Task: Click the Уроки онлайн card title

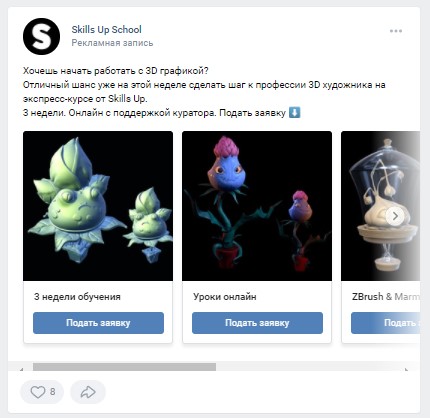Action: pos(225,297)
